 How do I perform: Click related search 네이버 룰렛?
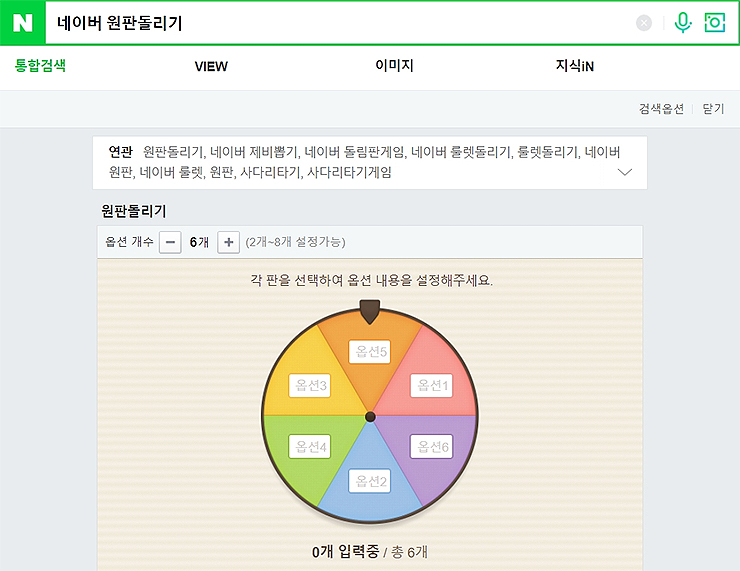tap(171, 172)
